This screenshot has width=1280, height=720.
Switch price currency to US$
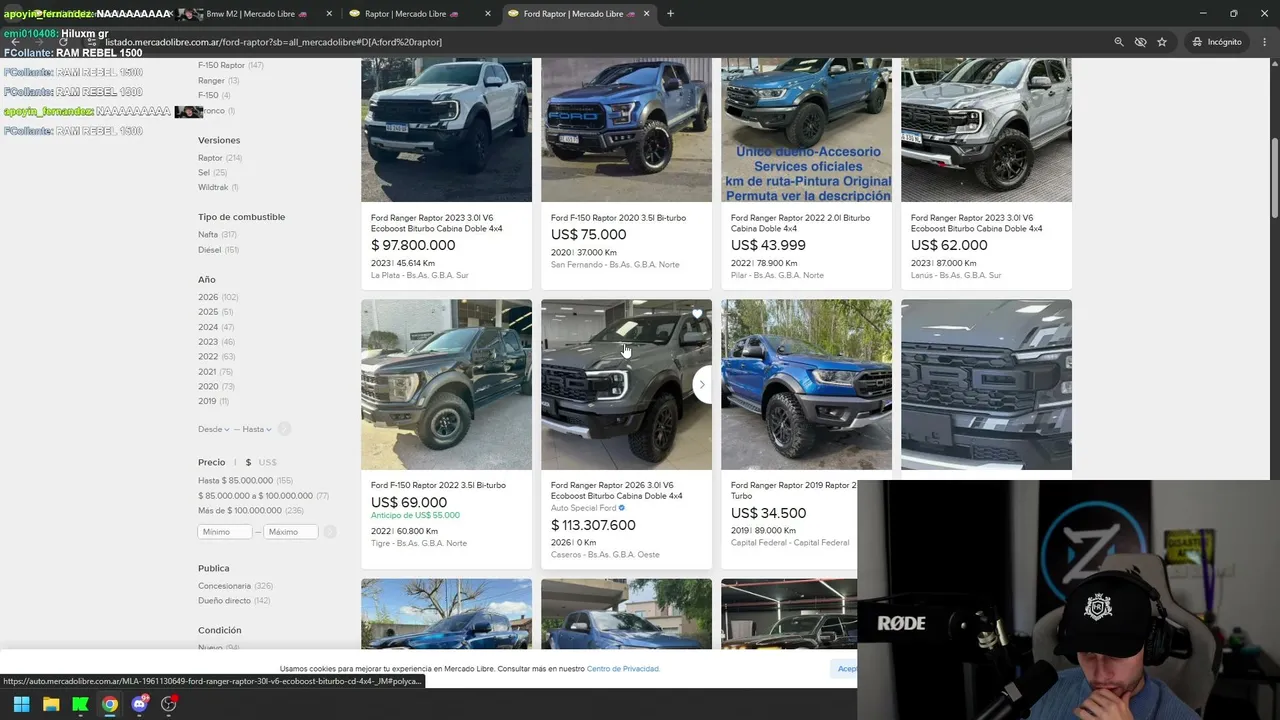coord(268,462)
